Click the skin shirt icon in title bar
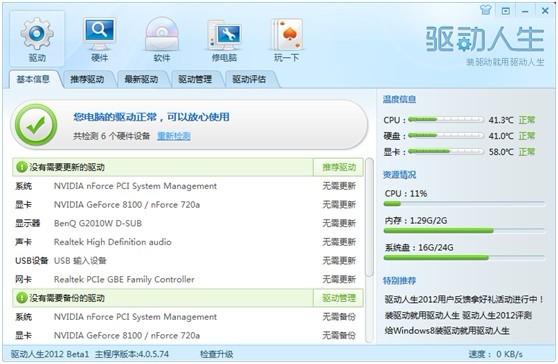Image resolution: width=558 pixels, height=364 pixels. (486, 10)
